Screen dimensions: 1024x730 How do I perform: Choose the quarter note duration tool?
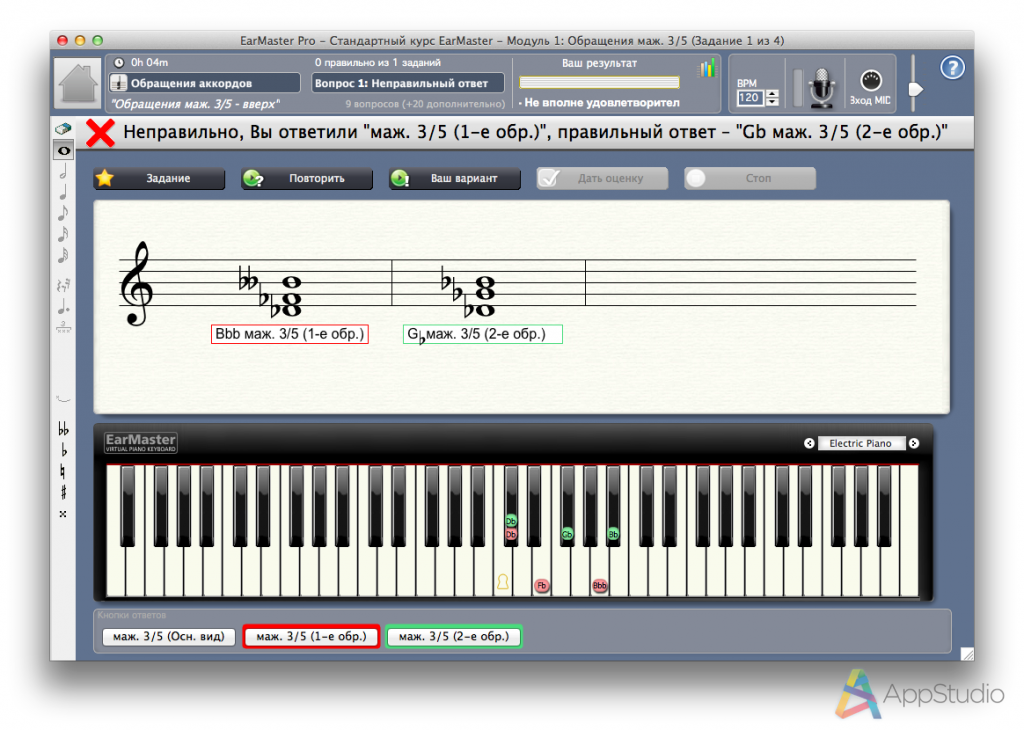(x=63, y=193)
